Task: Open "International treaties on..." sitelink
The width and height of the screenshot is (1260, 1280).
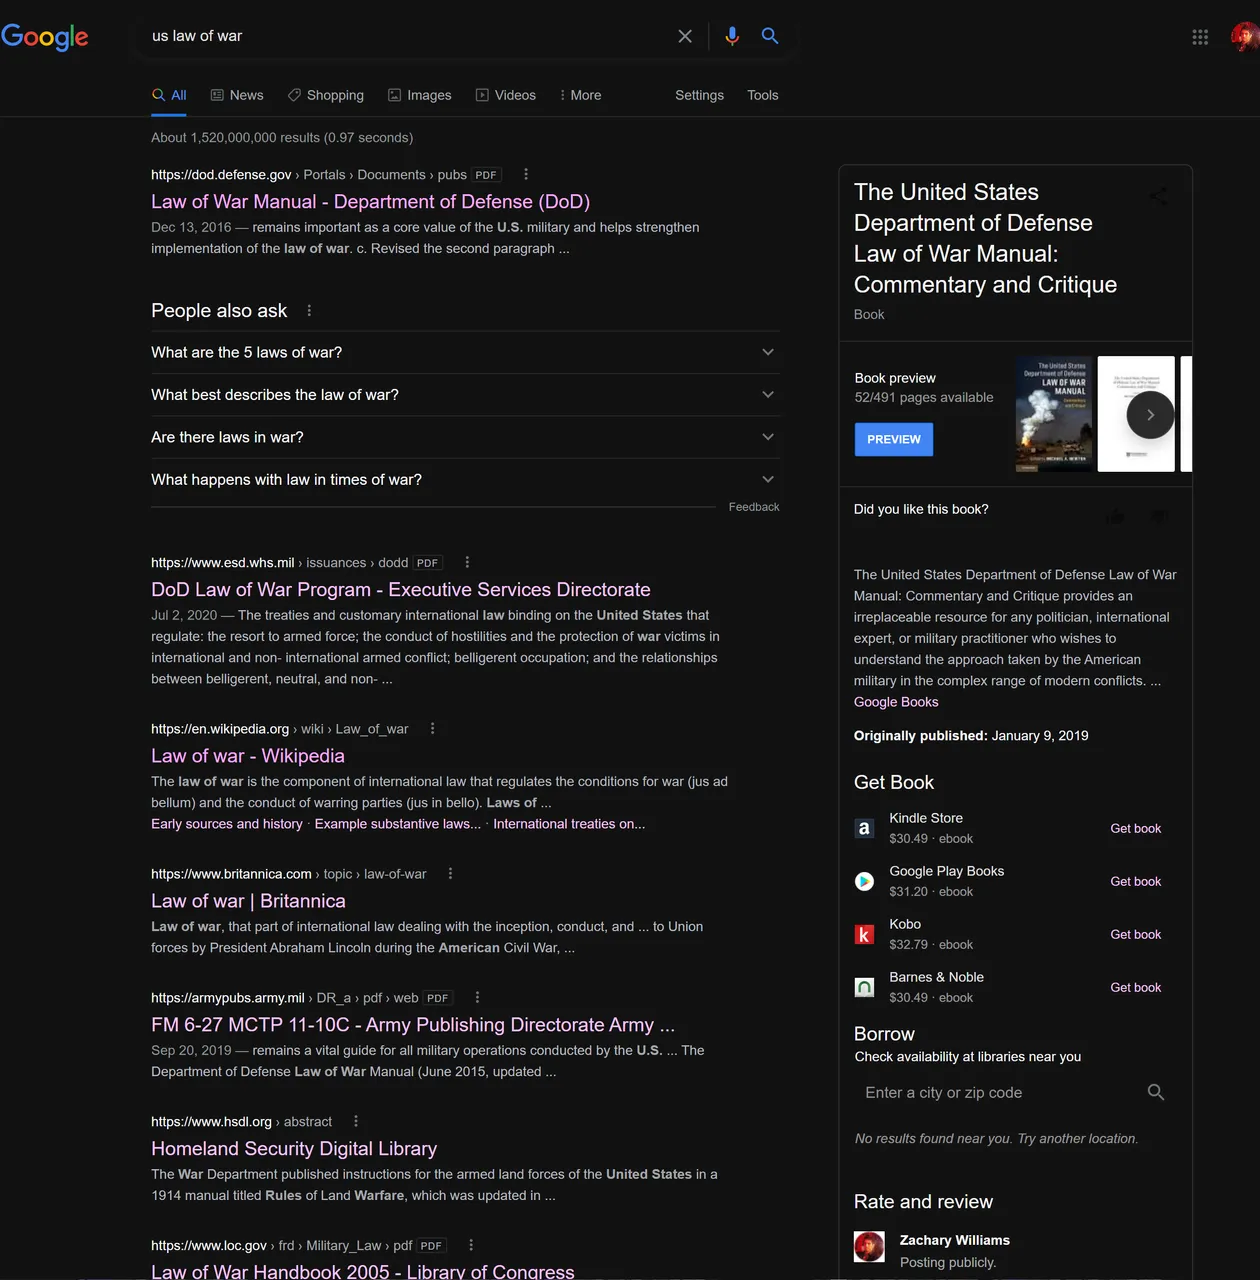Action: 569,824
